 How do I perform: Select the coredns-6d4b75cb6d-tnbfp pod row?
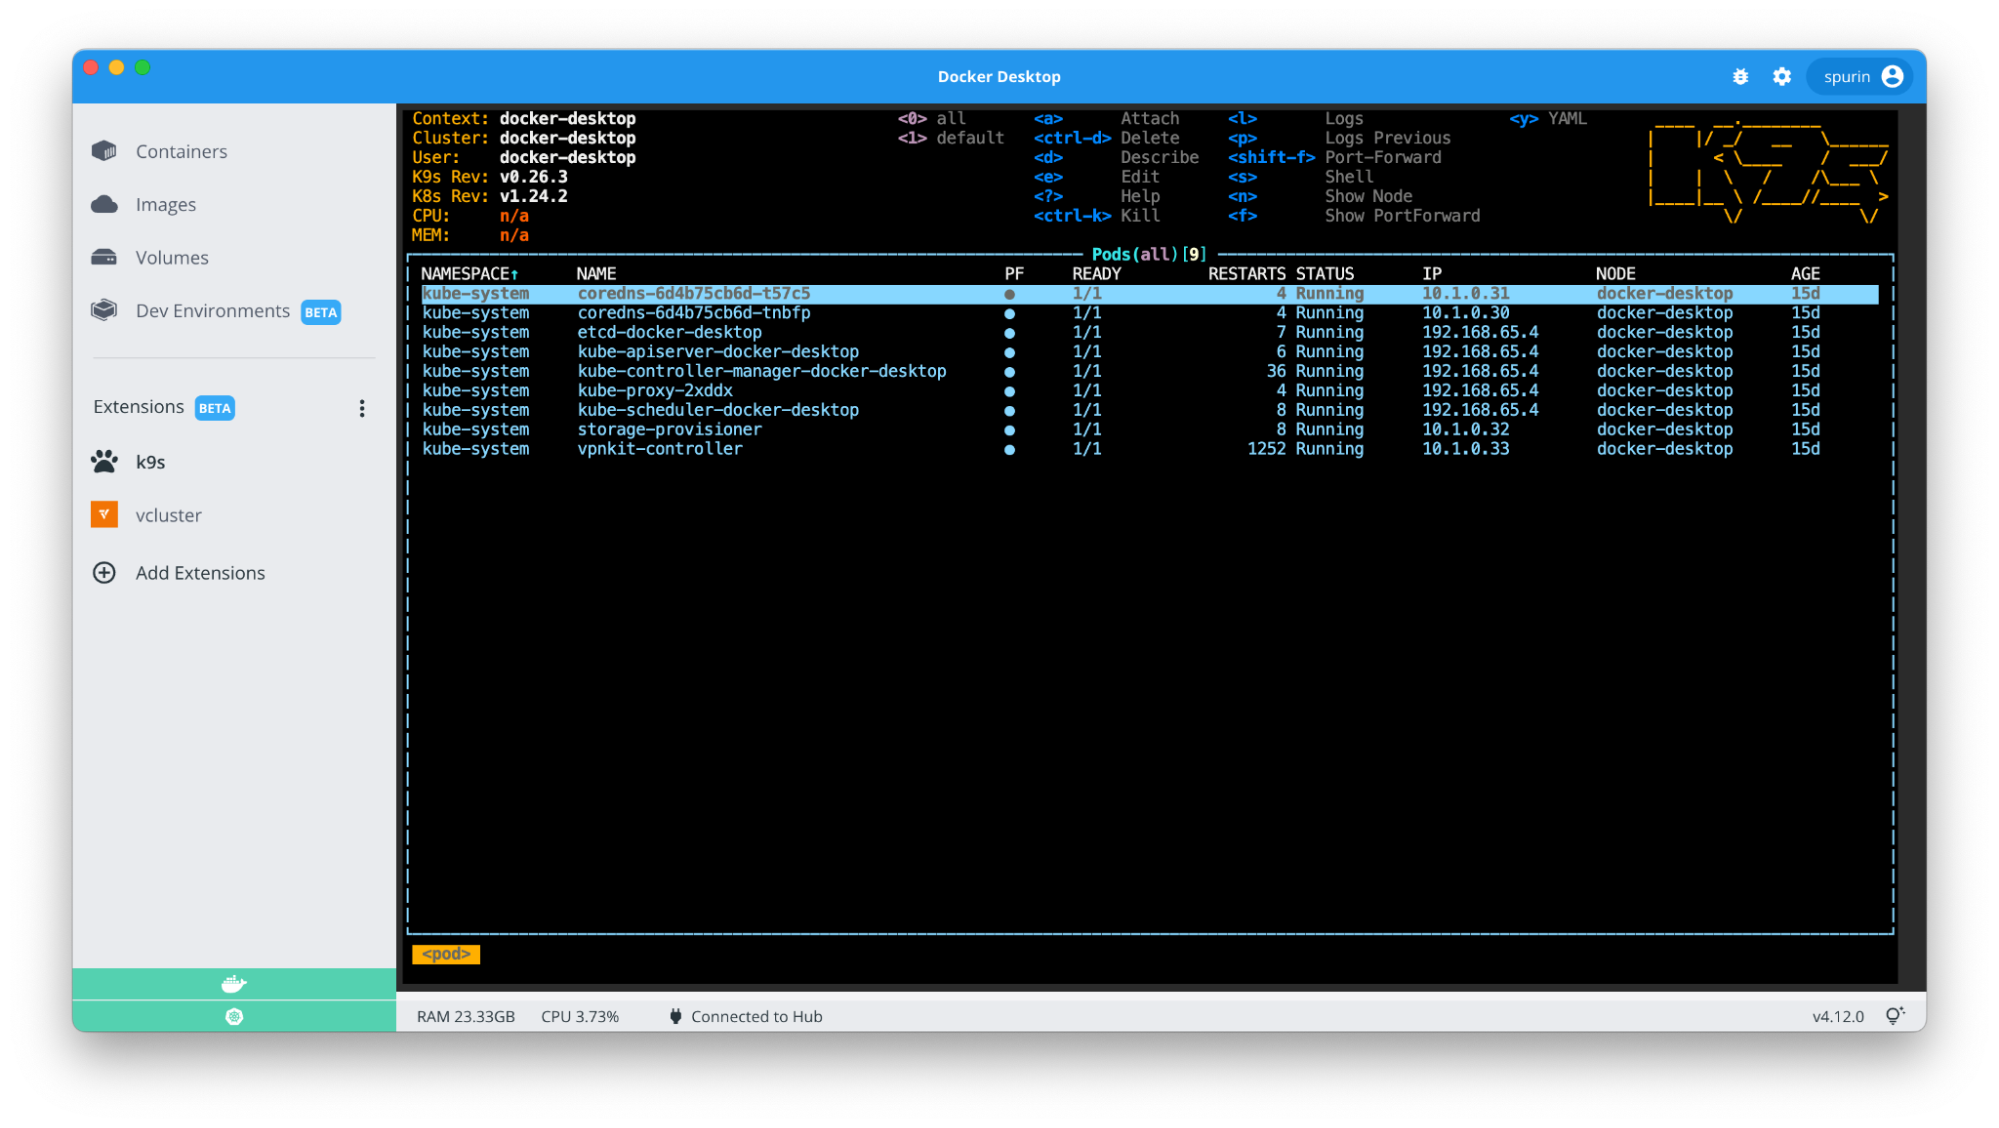point(694,312)
